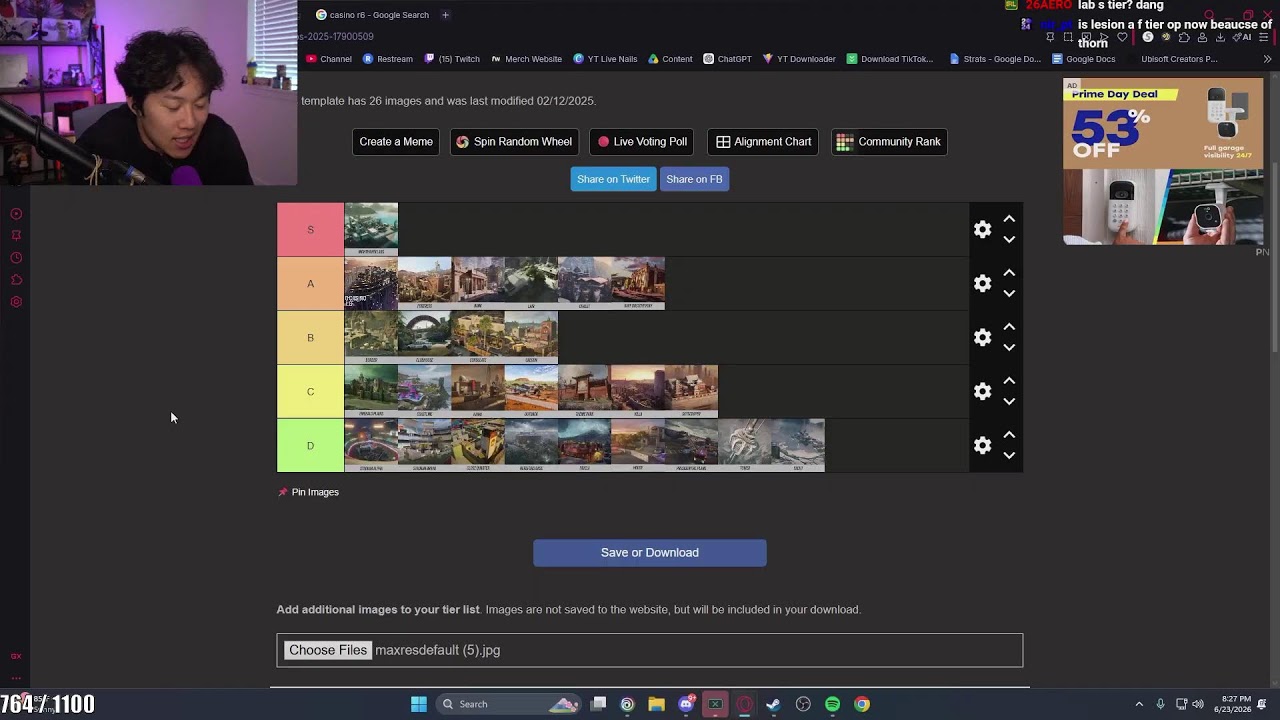Viewport: 1280px width, 720px height.
Task: Move B tier row down with arrow
Action: 1009,348
